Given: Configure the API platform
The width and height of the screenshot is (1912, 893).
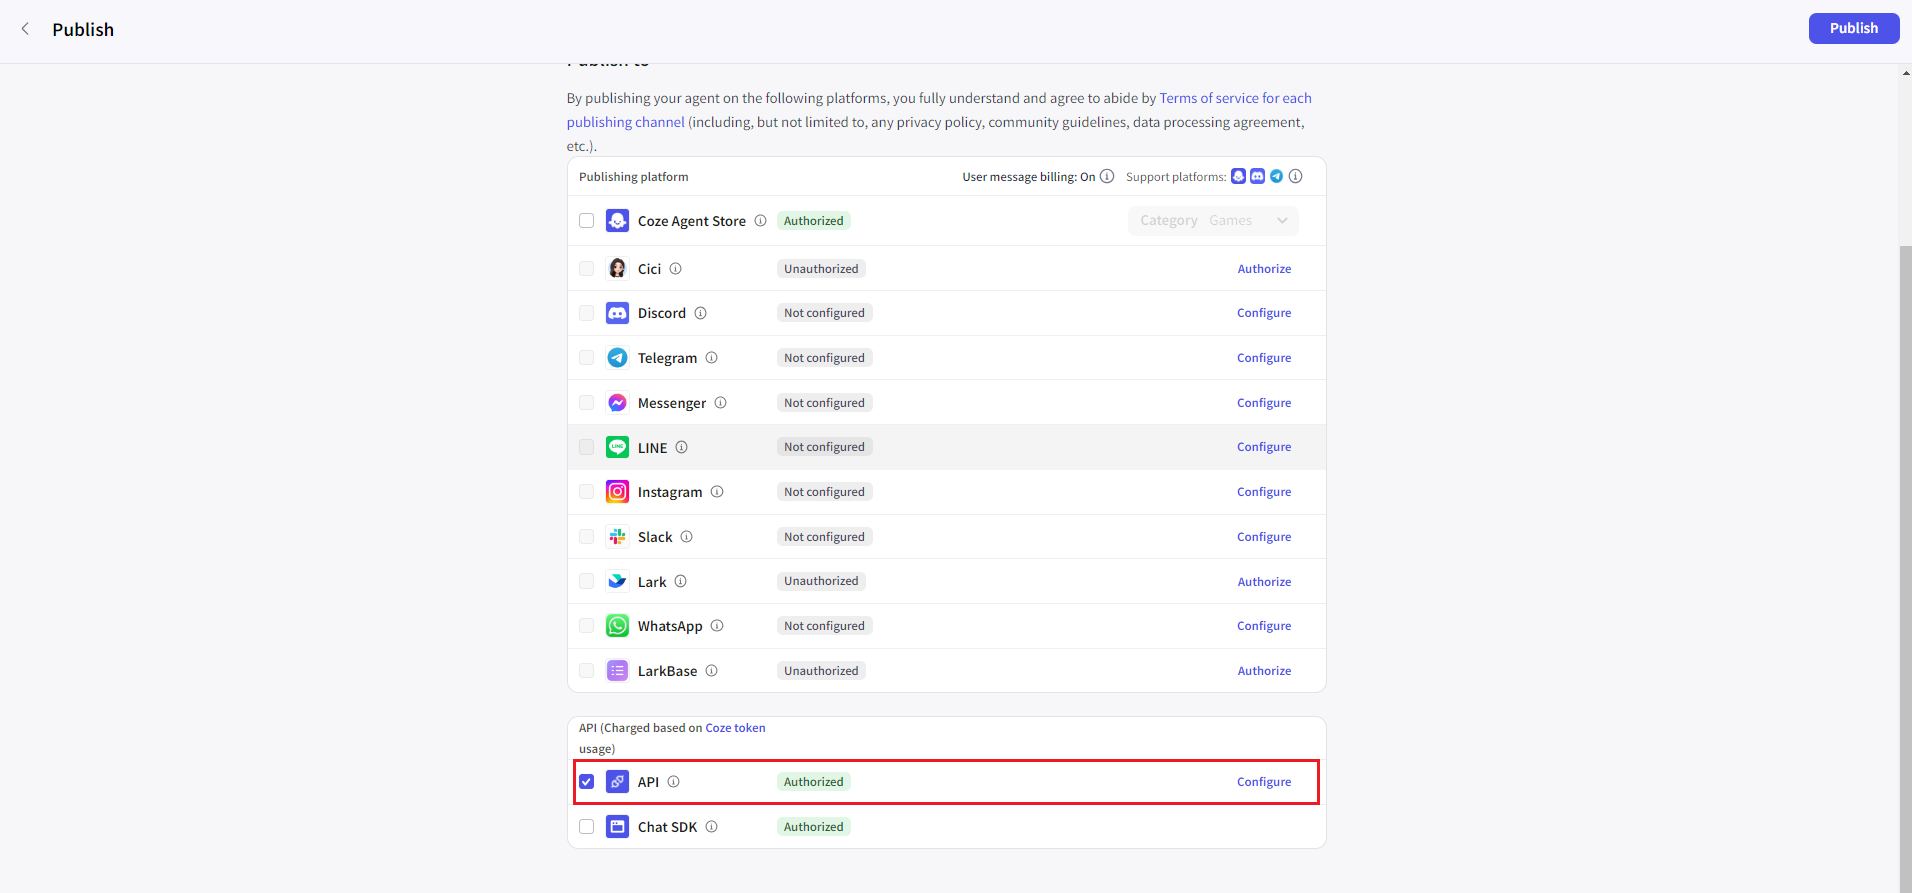Looking at the screenshot, I should pos(1264,782).
